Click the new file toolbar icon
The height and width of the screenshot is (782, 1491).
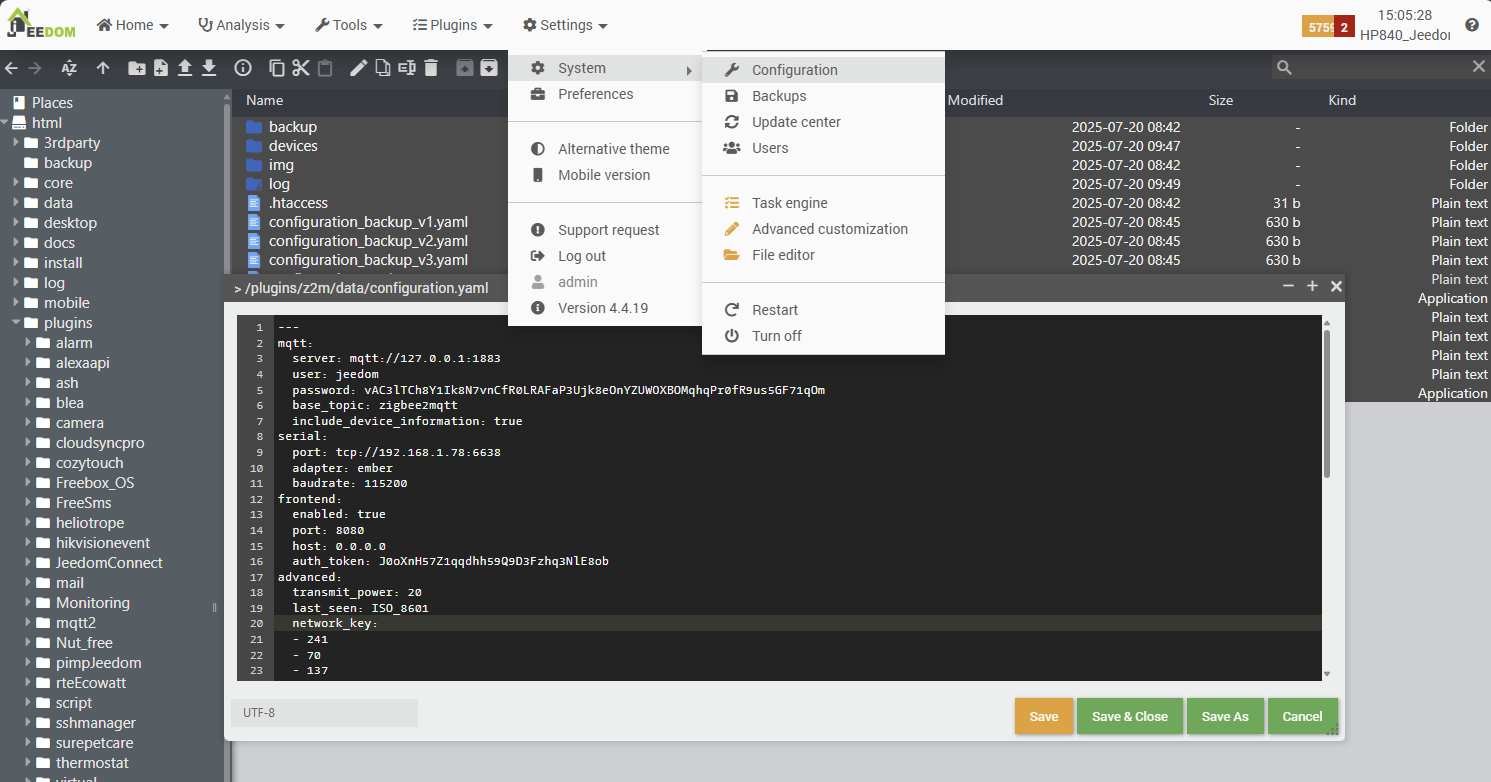[x=161, y=68]
